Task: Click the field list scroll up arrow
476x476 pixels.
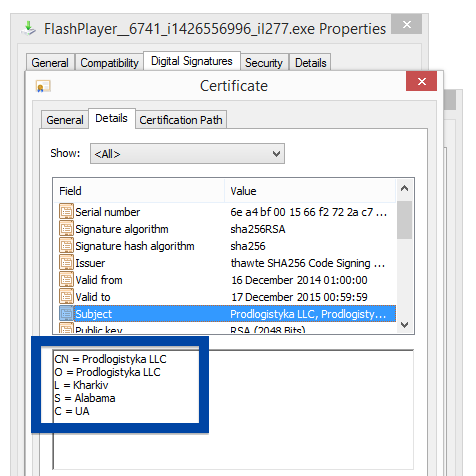Action: point(404,188)
